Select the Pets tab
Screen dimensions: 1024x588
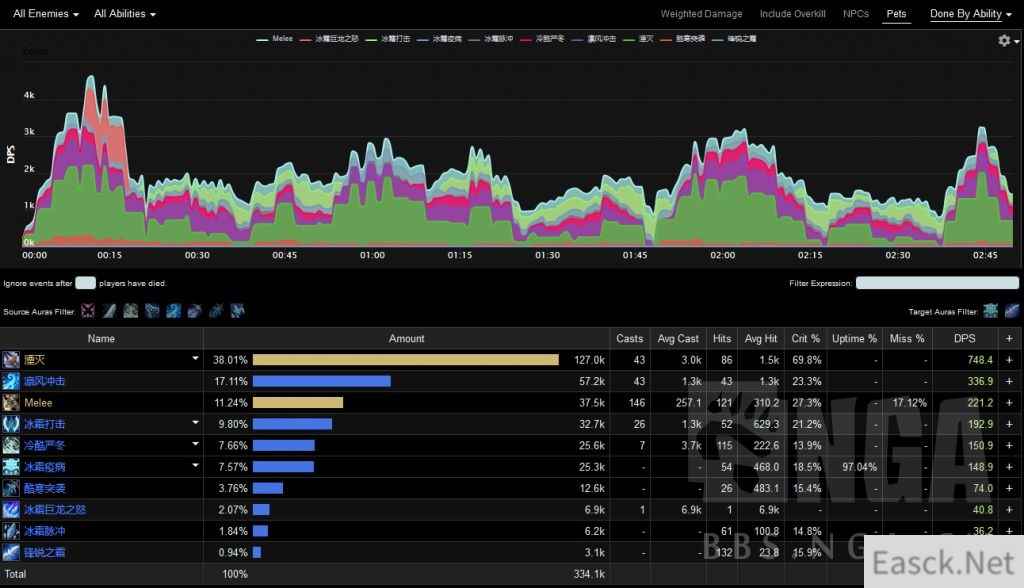tap(897, 14)
